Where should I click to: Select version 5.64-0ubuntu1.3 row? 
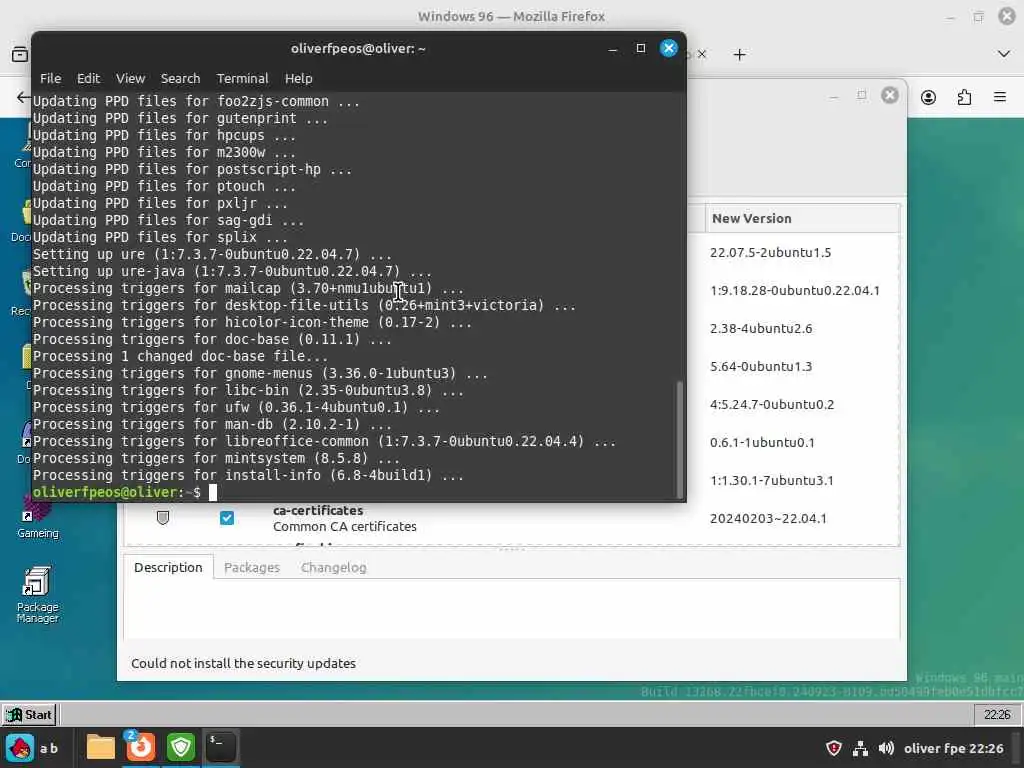pyautogui.click(x=761, y=366)
